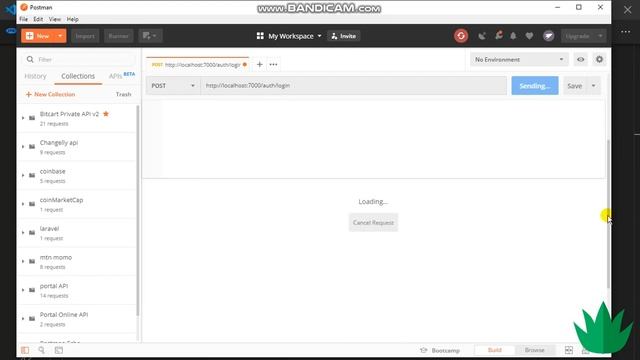
Task: Expand the Bitcart Private API v2 collection
Action: coord(23,118)
